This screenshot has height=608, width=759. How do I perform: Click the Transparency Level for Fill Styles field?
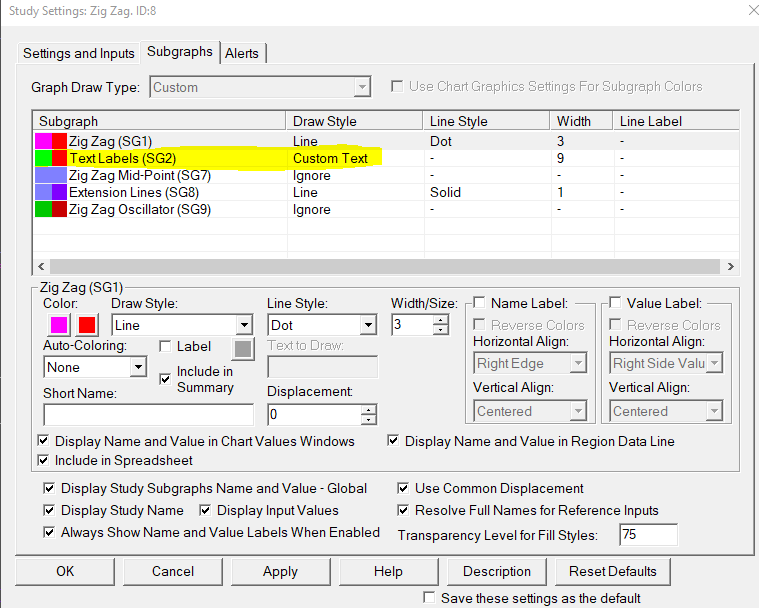click(649, 534)
